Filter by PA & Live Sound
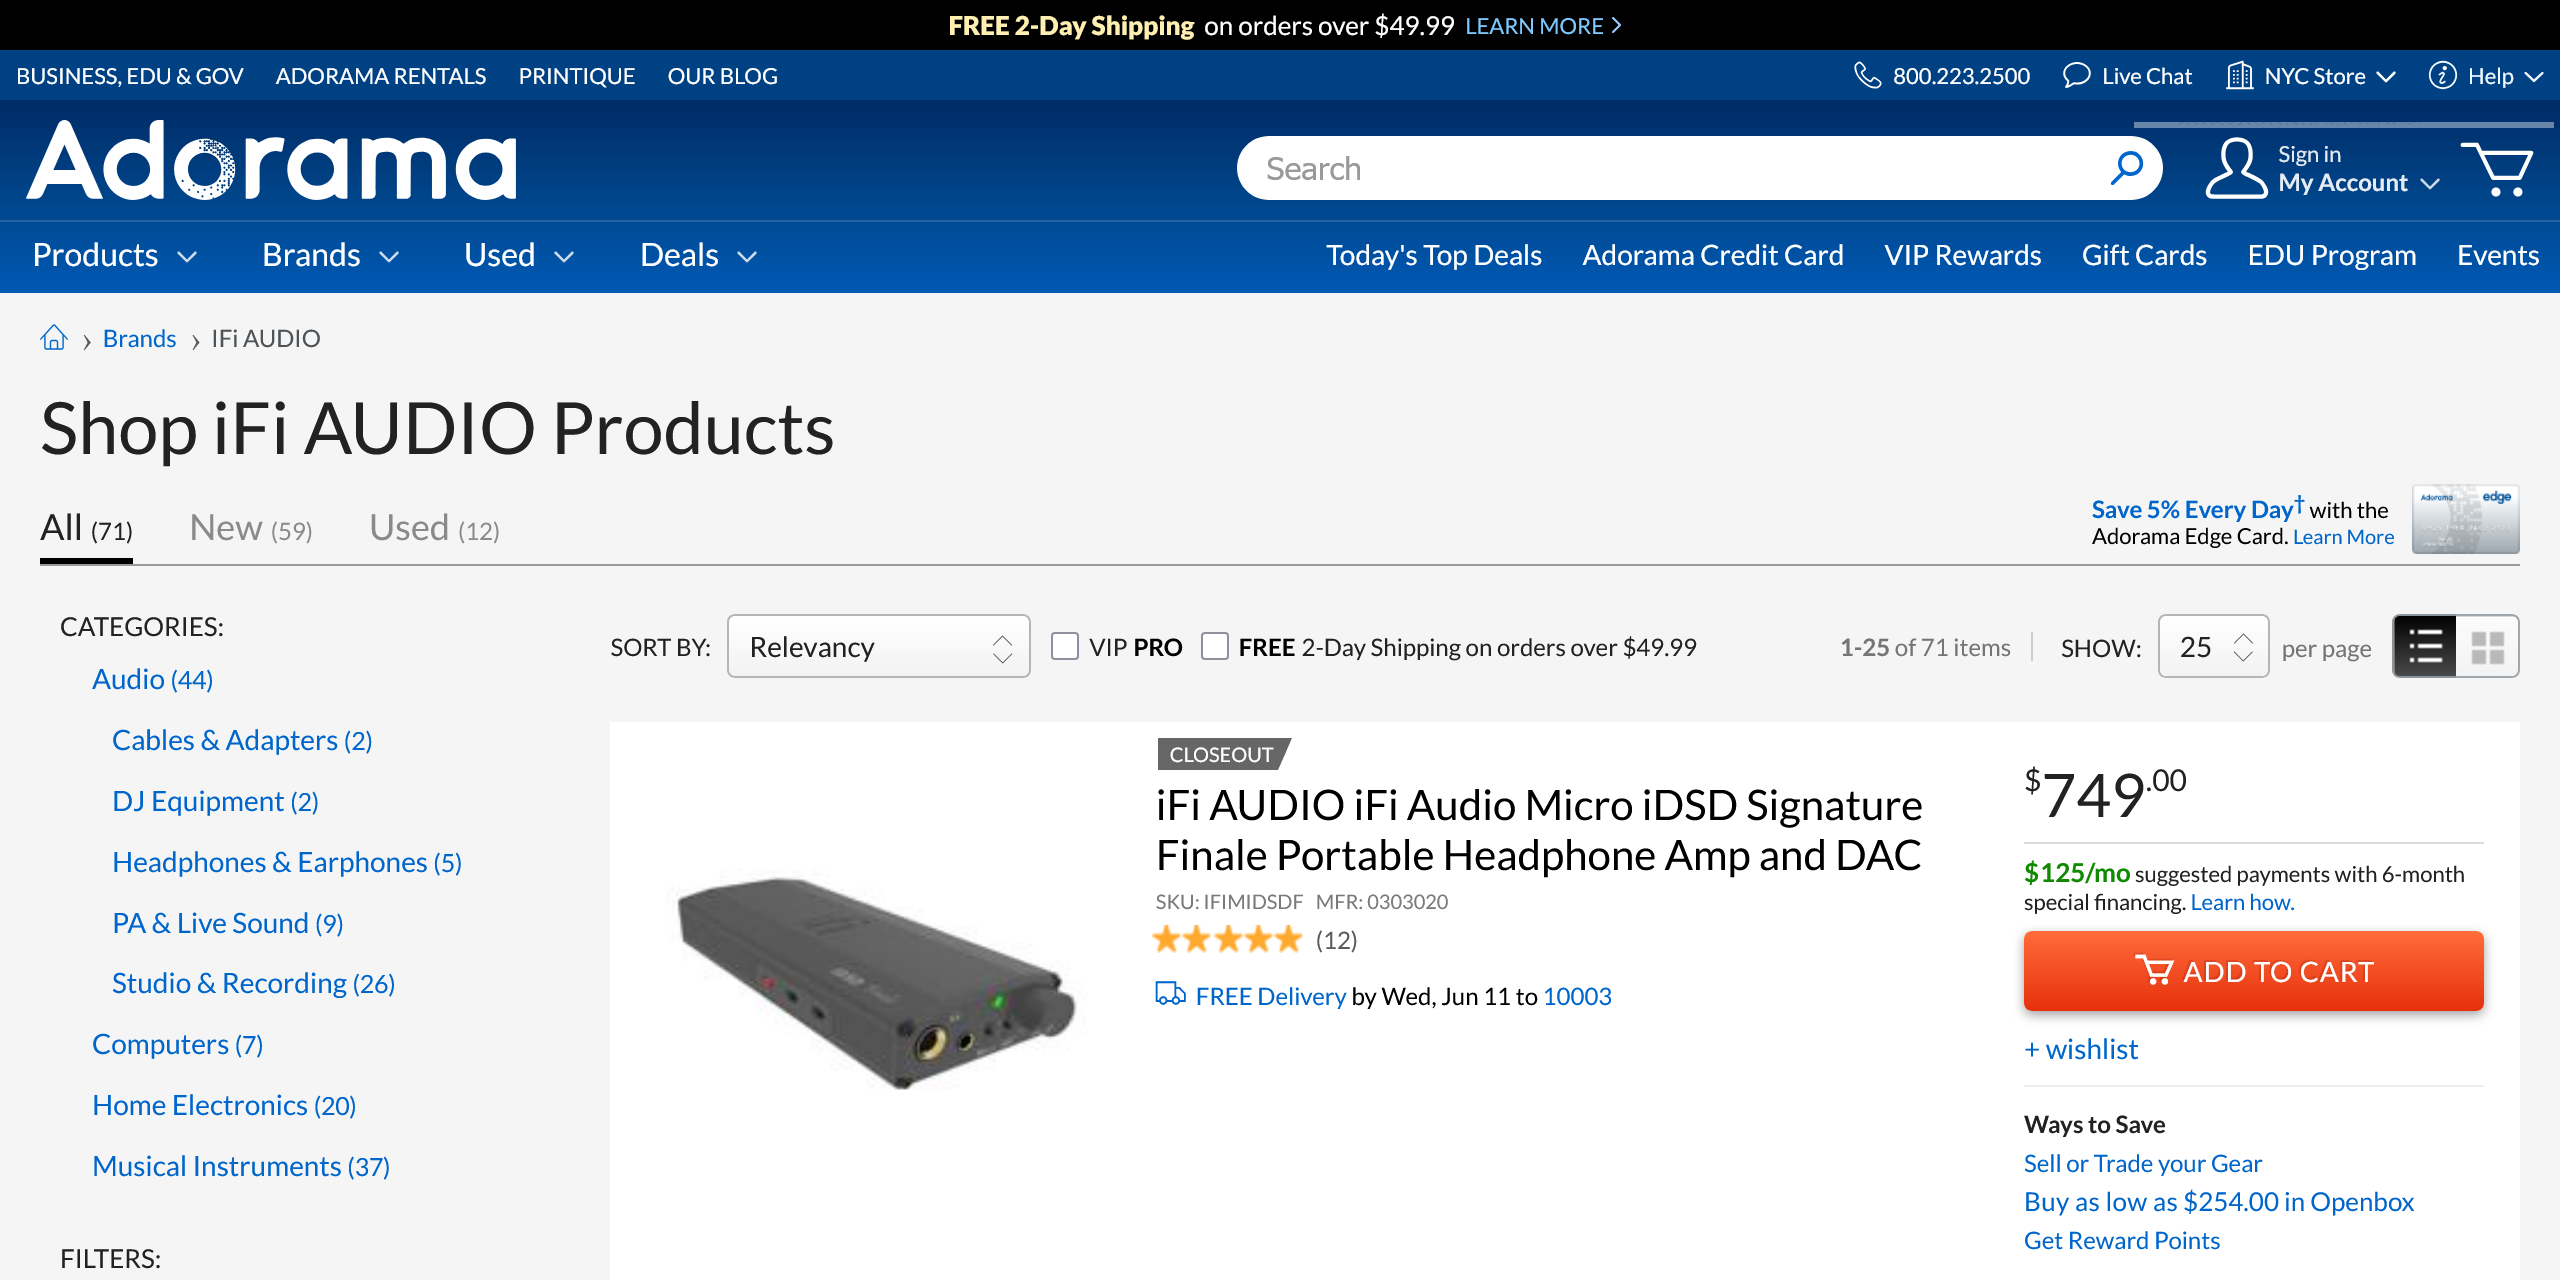Screen dimensions: 2560x1280 pyautogui.click(x=228, y=923)
